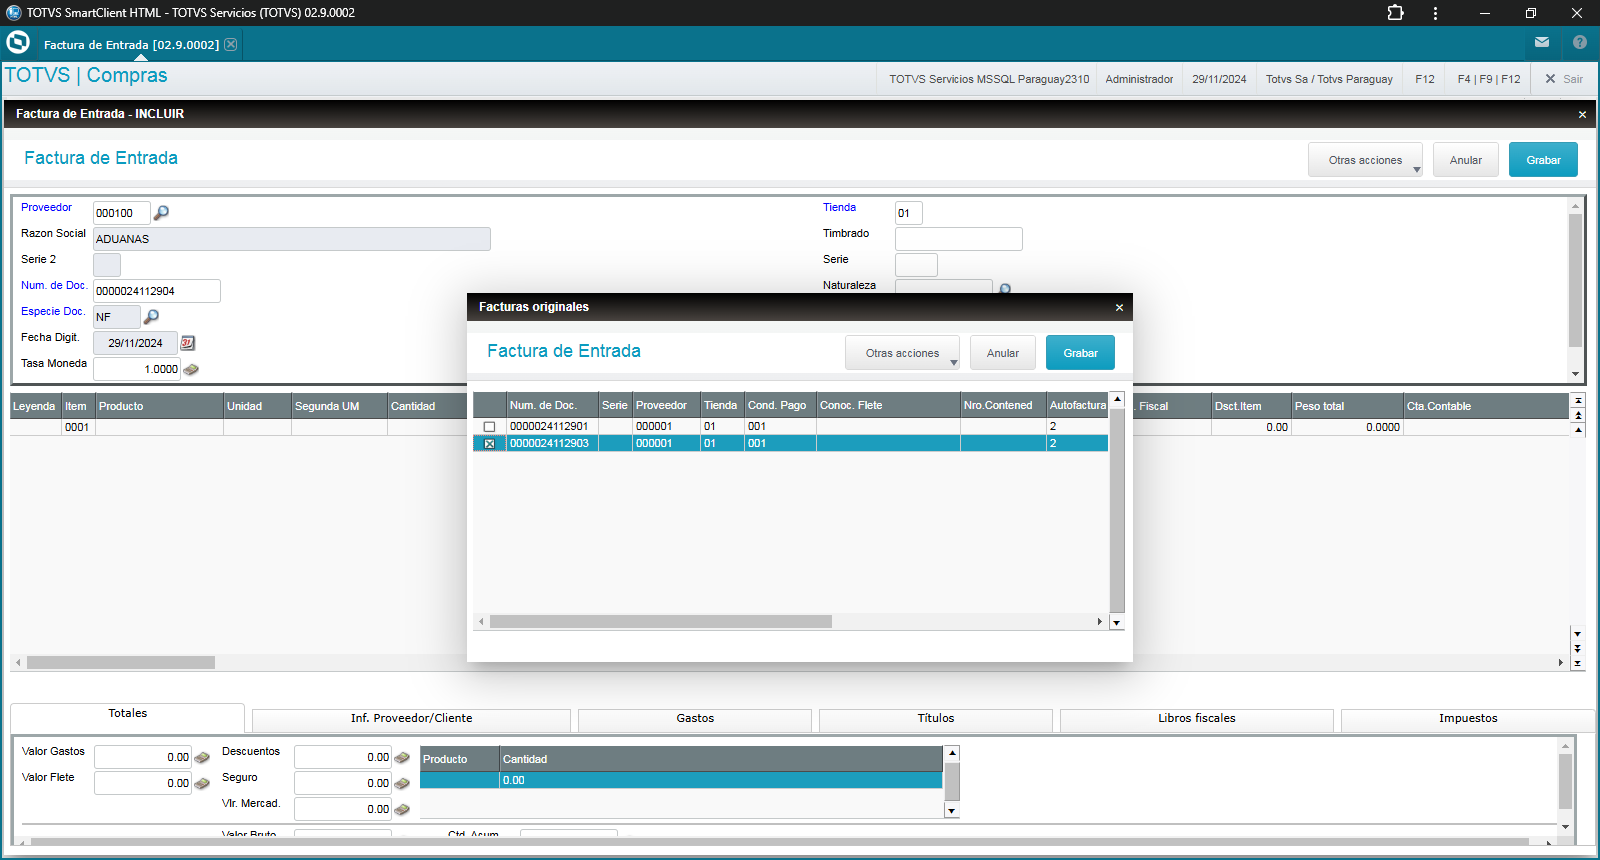1600x860 pixels.
Task: Click the Autofactura column header
Action: pyautogui.click(x=1077, y=405)
